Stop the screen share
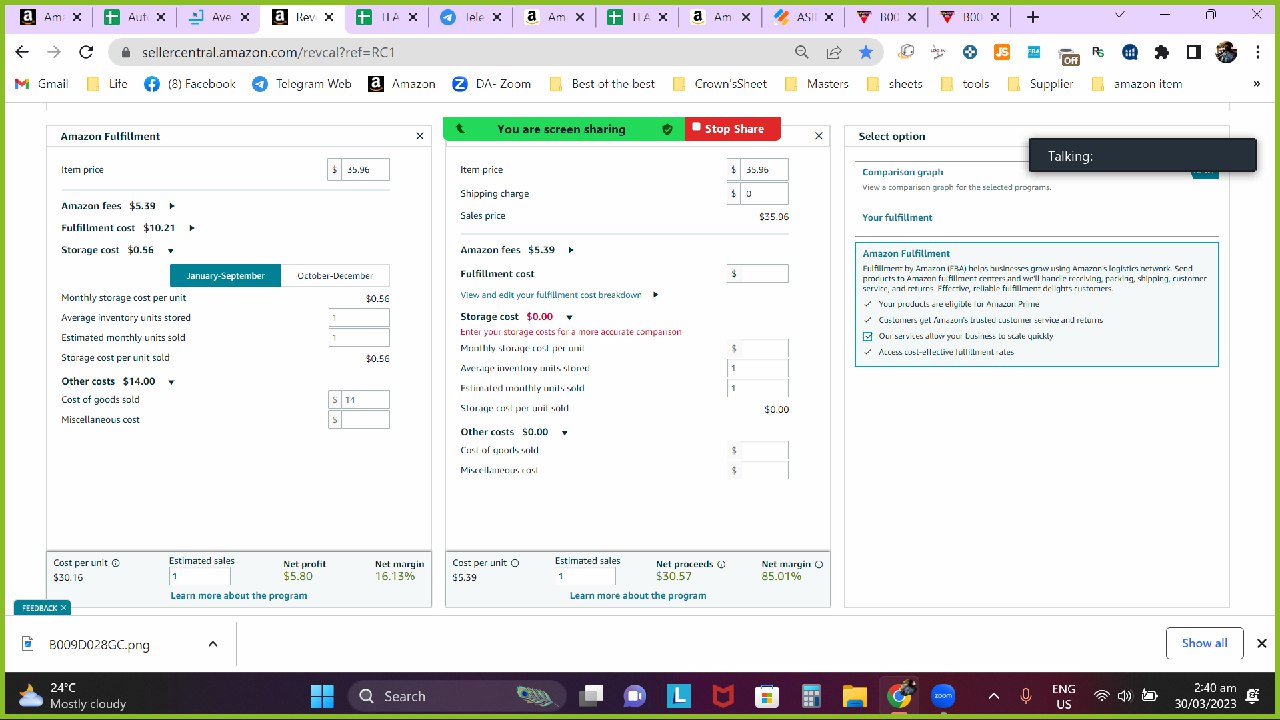Image resolution: width=1280 pixels, height=720 pixels. (733, 129)
